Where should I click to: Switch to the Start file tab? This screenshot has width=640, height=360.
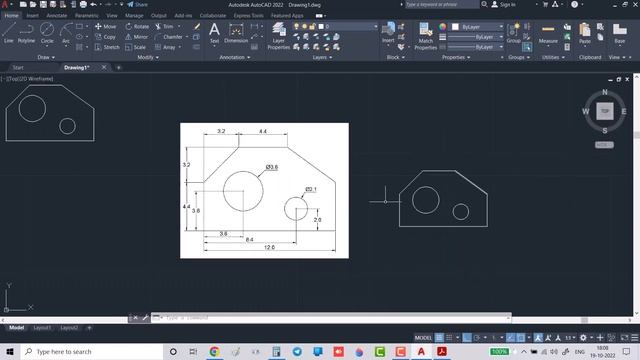coord(18,68)
